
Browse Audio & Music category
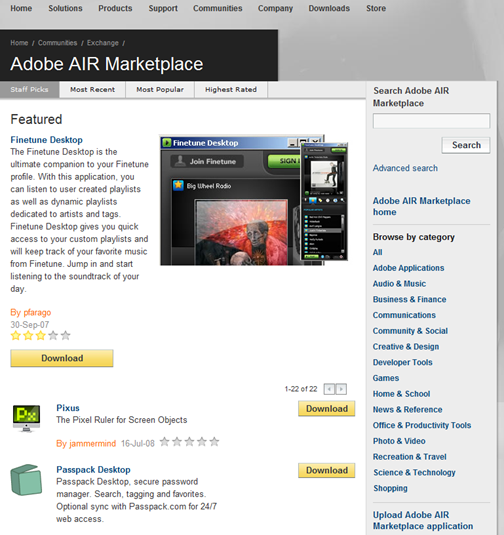399,284
